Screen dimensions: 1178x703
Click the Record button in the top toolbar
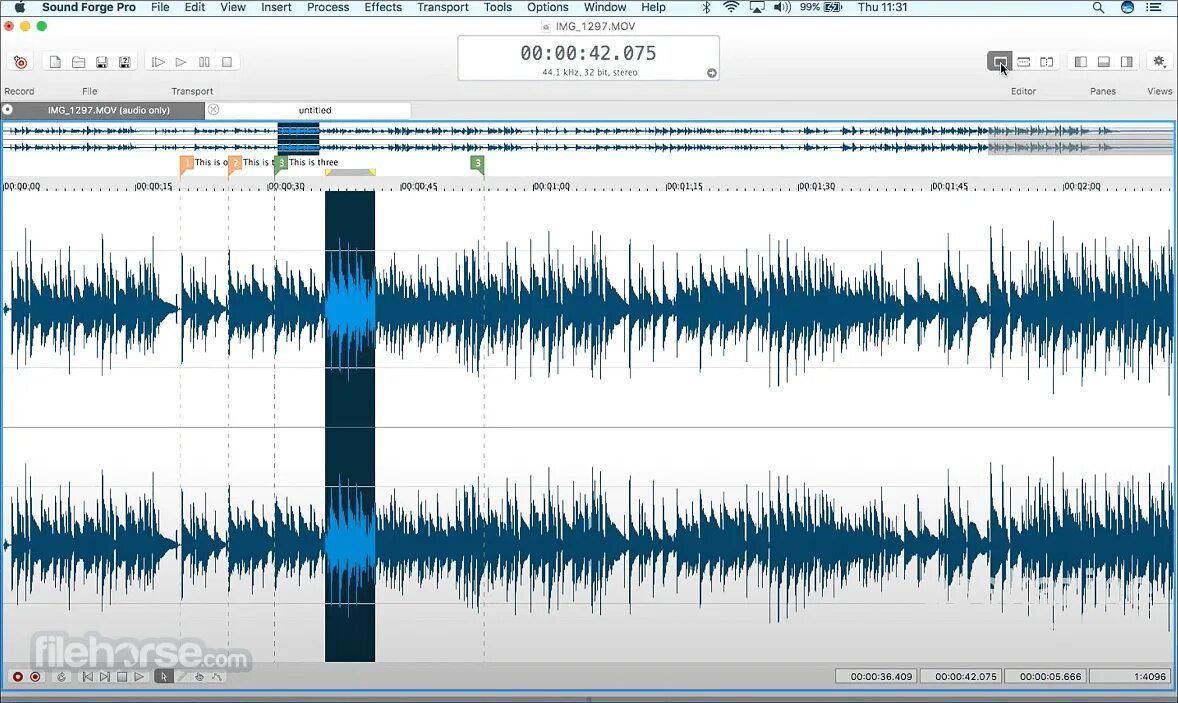[x=20, y=62]
